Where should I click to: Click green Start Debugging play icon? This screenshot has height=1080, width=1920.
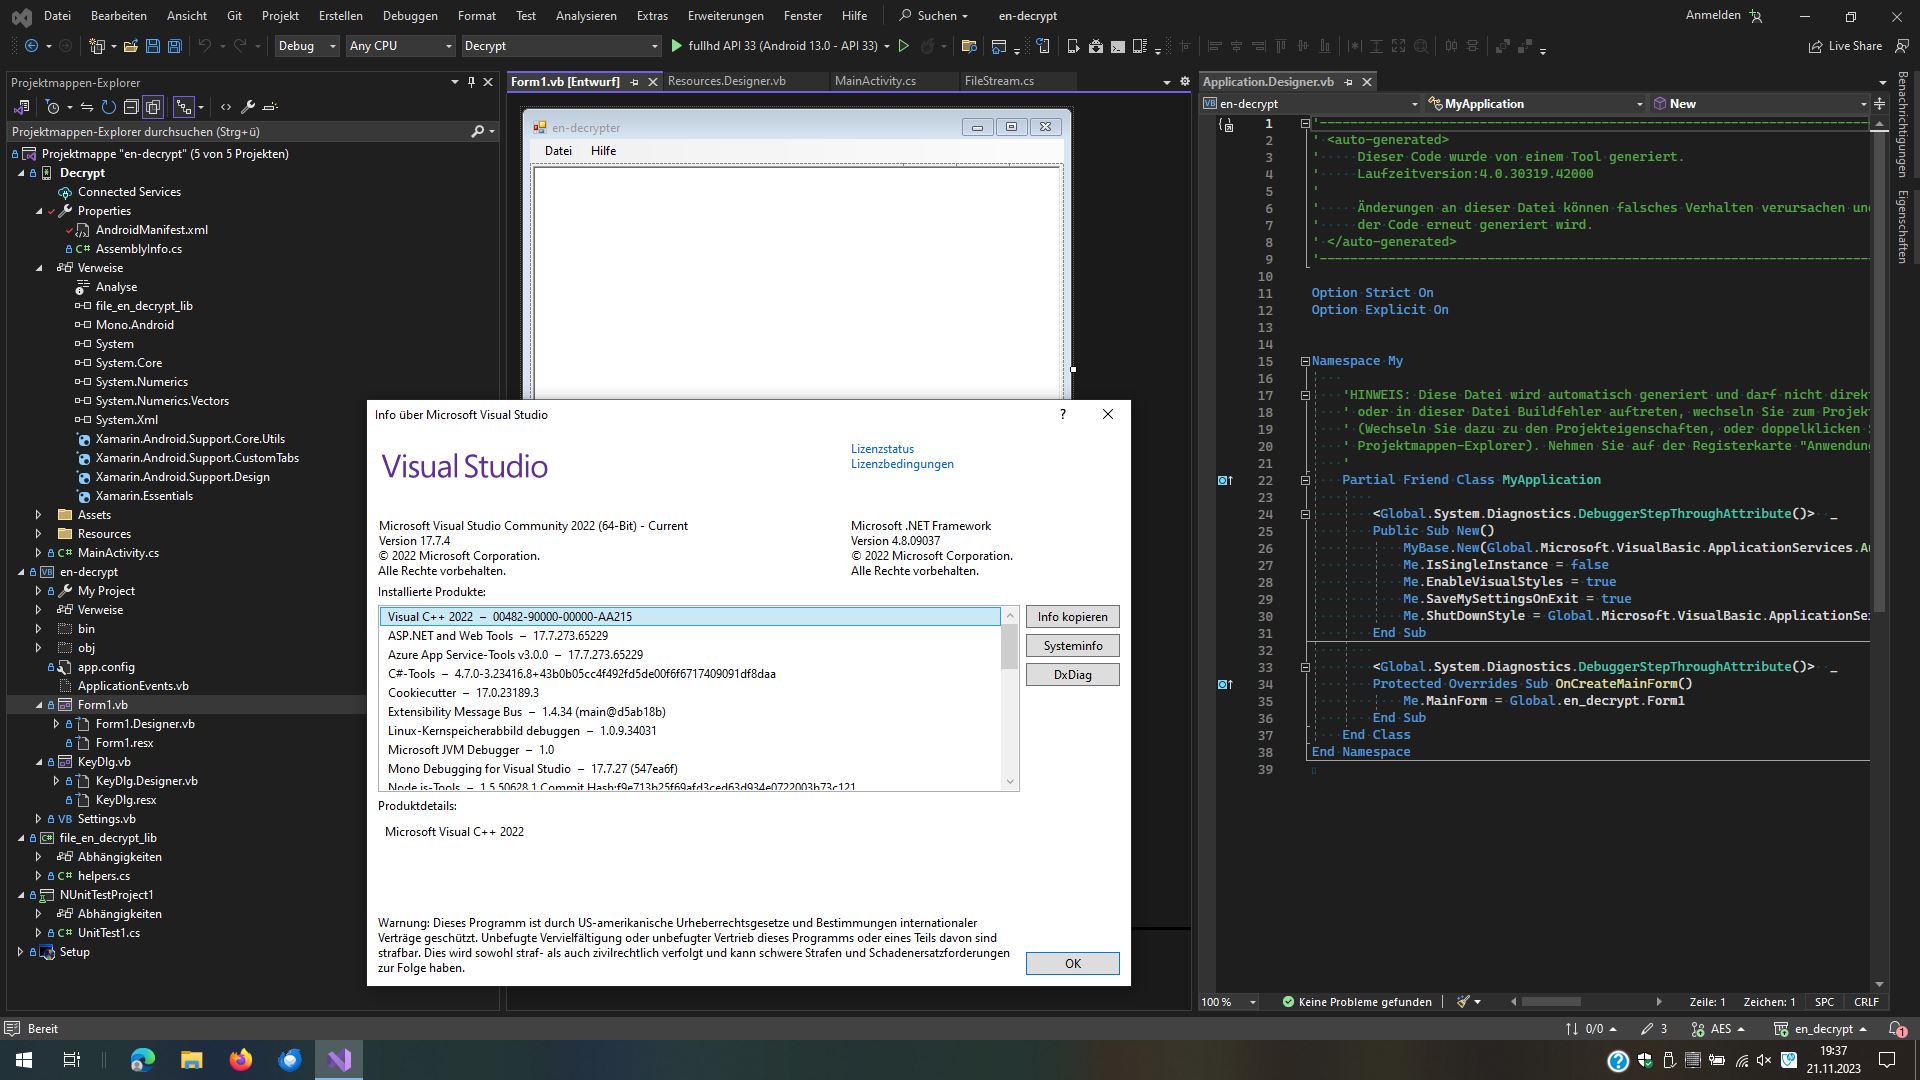point(677,46)
